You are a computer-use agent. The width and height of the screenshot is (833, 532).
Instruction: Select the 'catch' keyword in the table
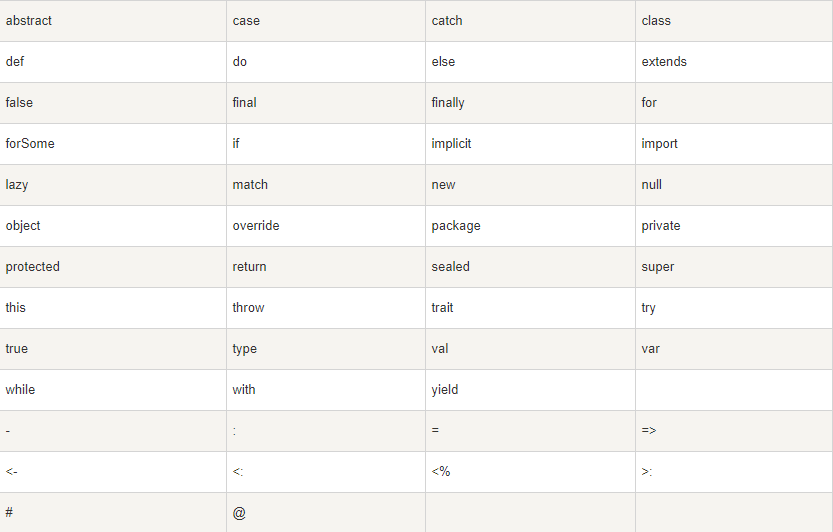[447, 21]
